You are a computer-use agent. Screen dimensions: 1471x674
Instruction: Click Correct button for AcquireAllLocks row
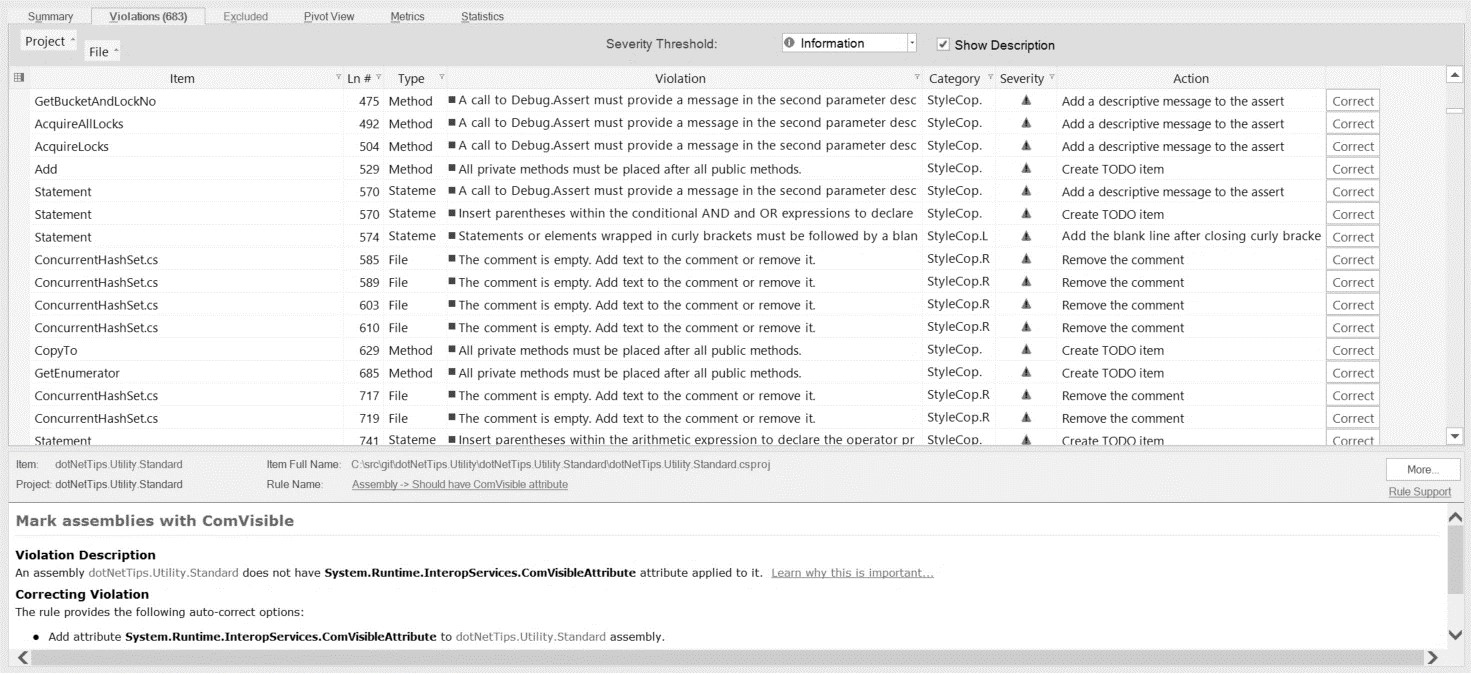click(x=1352, y=124)
